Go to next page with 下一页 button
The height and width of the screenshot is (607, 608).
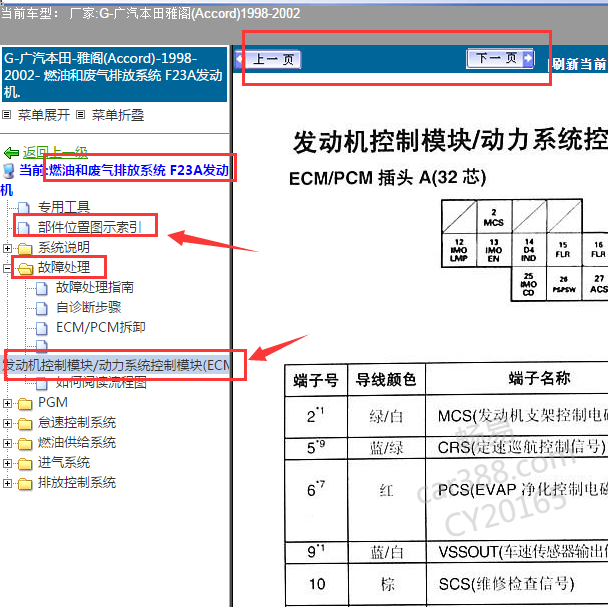pos(500,59)
